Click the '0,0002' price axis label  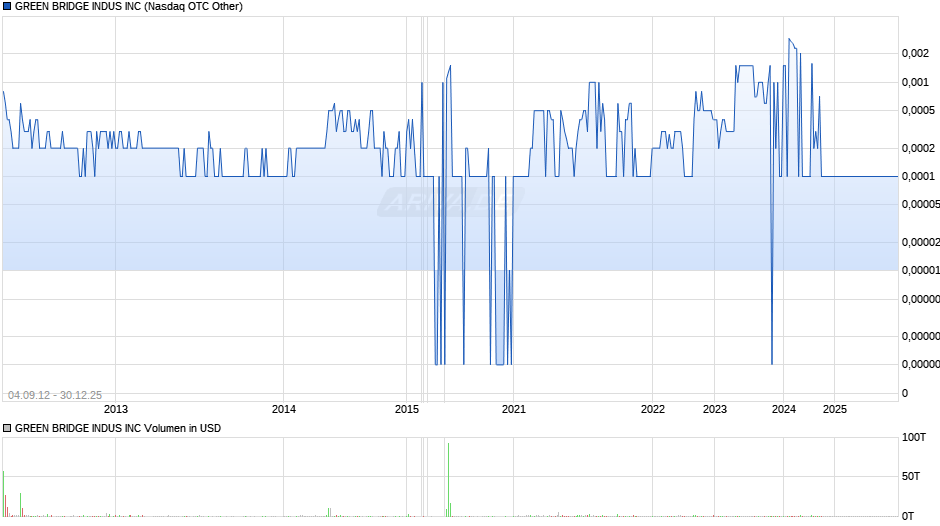(x=918, y=148)
